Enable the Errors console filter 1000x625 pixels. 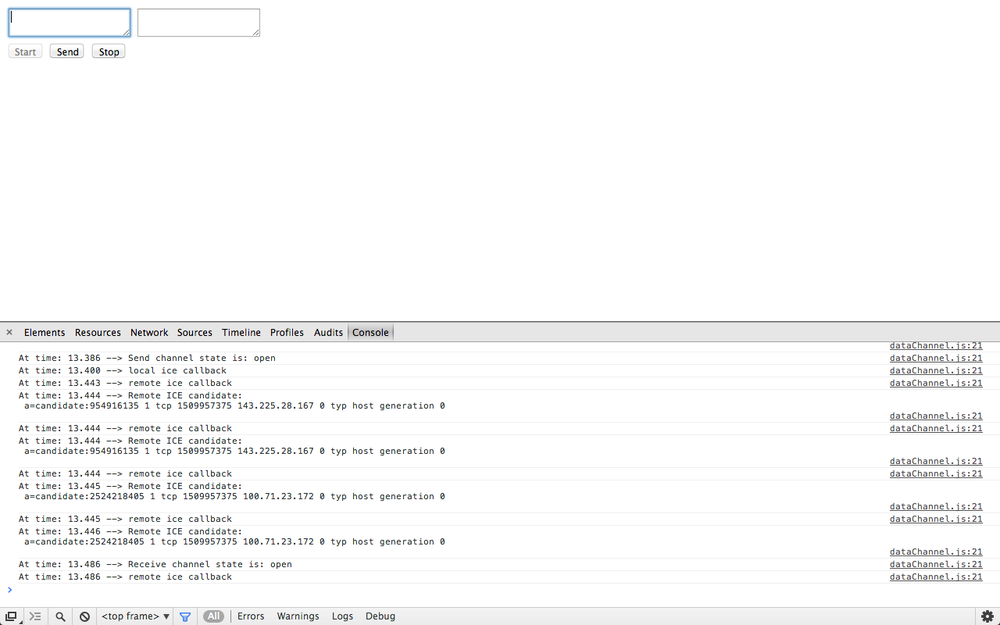pyautogui.click(x=250, y=616)
